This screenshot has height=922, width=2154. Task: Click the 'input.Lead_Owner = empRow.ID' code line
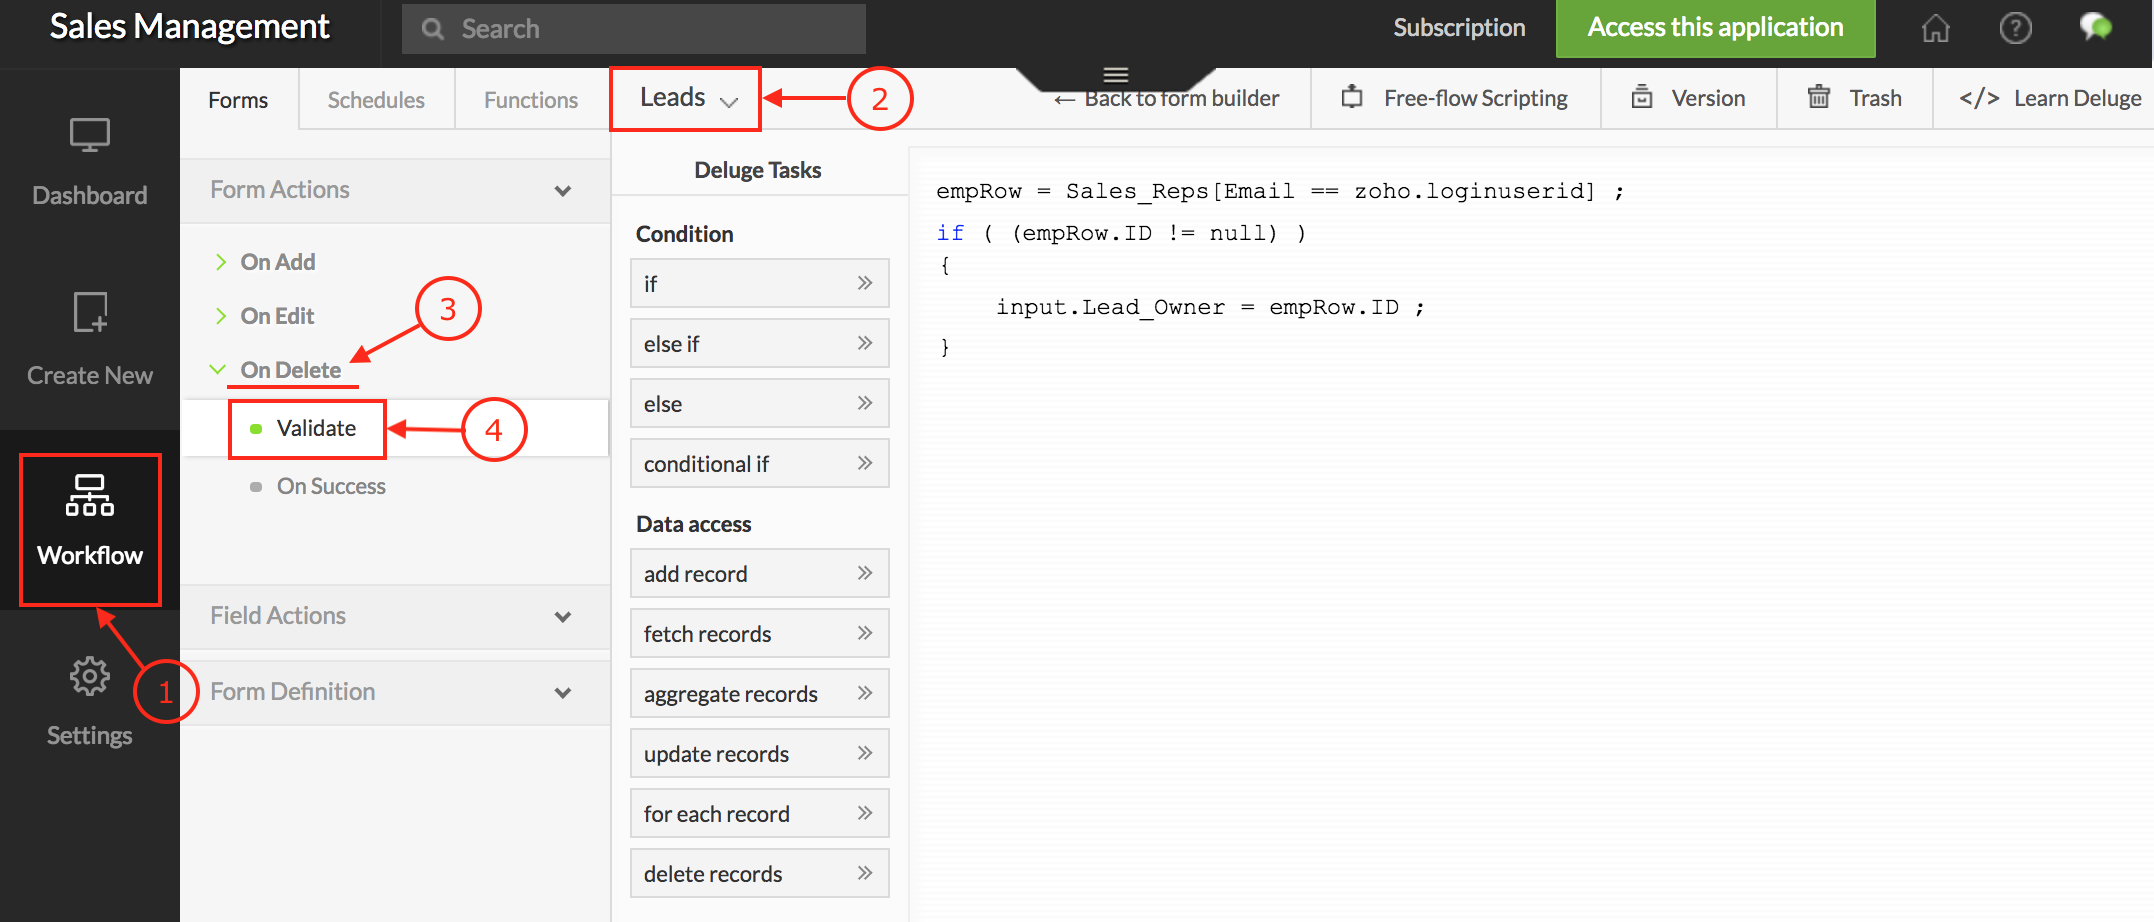click(1210, 307)
